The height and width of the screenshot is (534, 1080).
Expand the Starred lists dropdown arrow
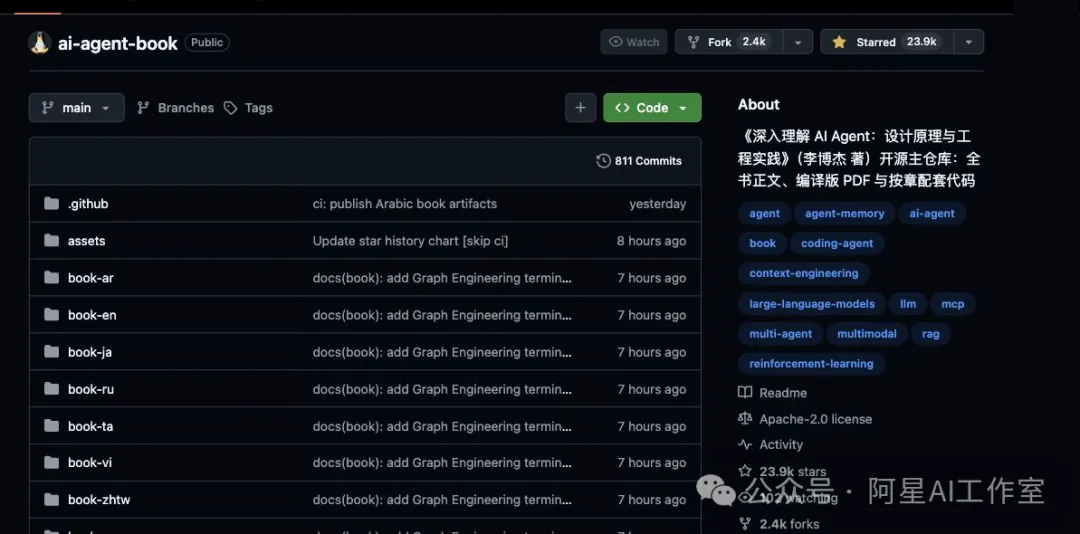968,42
